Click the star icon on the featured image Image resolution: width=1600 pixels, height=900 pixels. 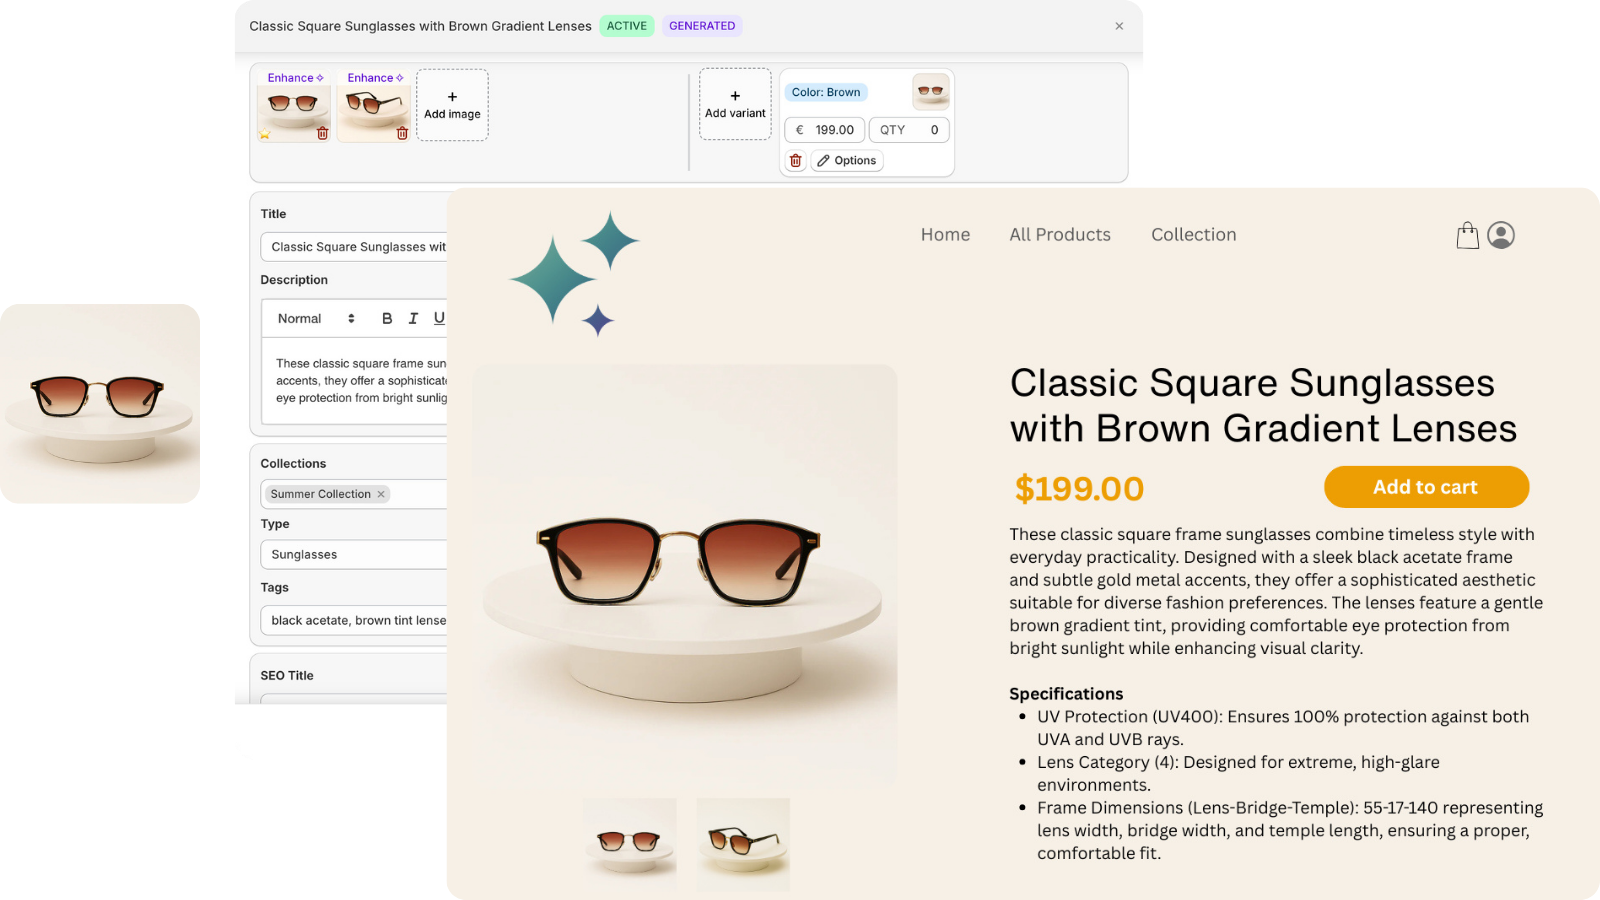(265, 134)
